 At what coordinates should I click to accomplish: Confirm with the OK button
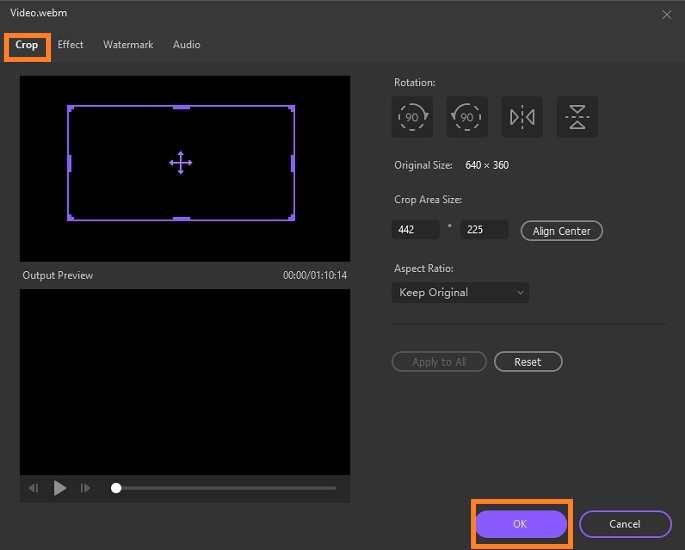click(520, 524)
